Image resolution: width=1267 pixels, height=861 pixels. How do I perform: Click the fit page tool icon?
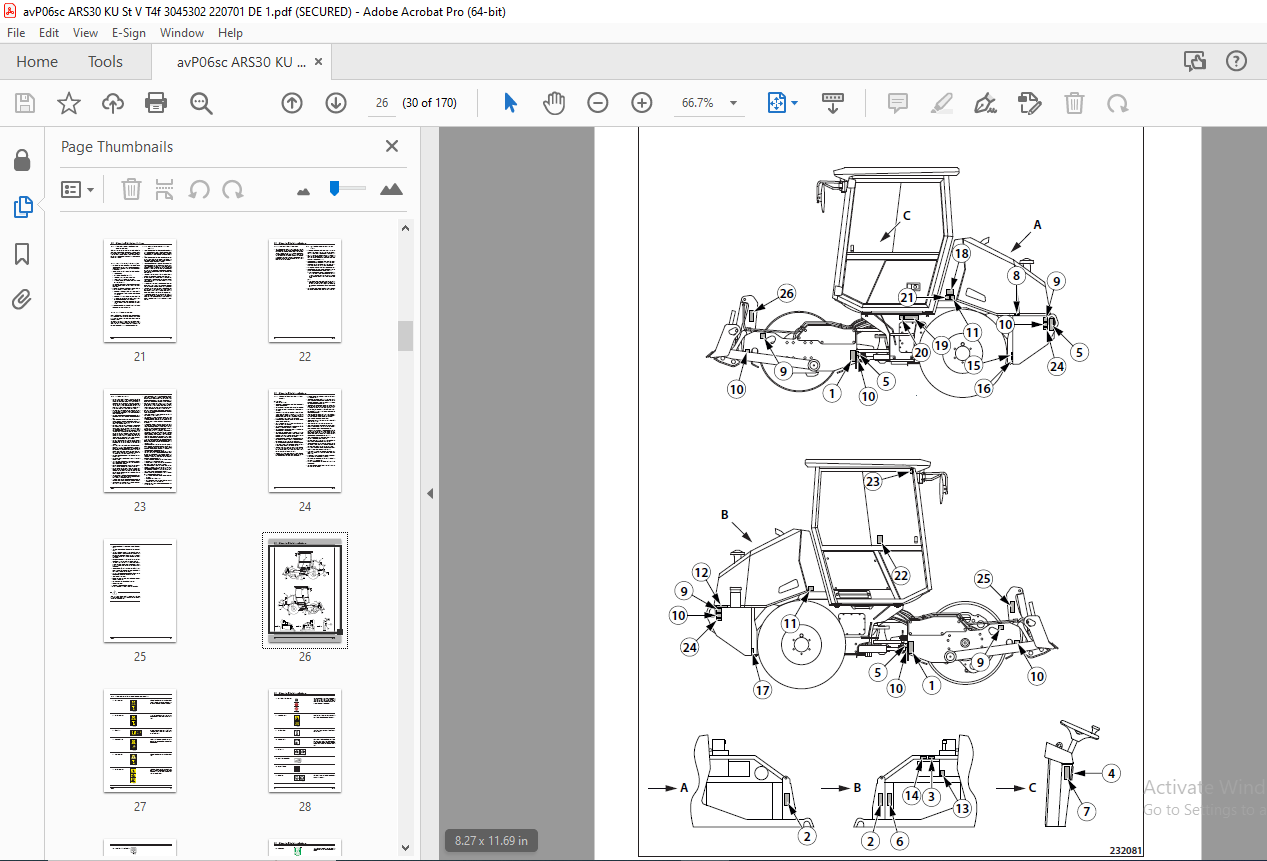point(777,103)
